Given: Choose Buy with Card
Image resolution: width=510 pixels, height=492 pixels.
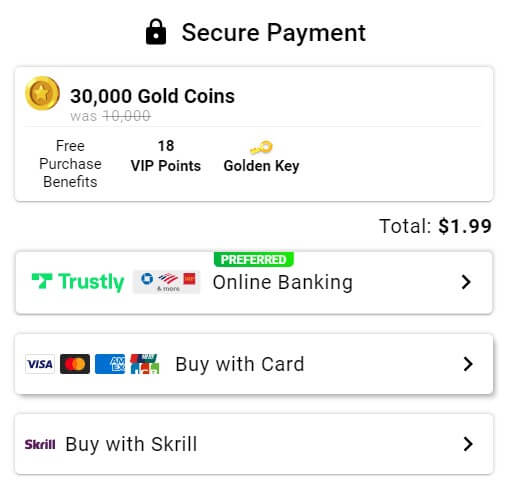Looking at the screenshot, I should [254, 364].
